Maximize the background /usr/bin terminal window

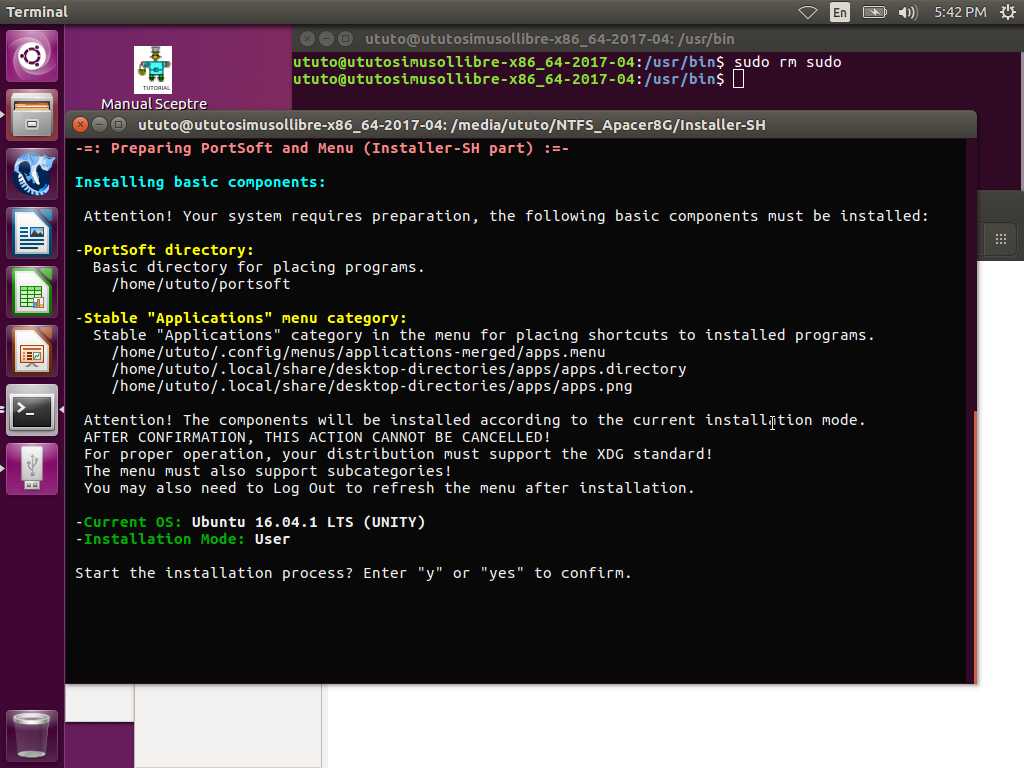click(345, 39)
